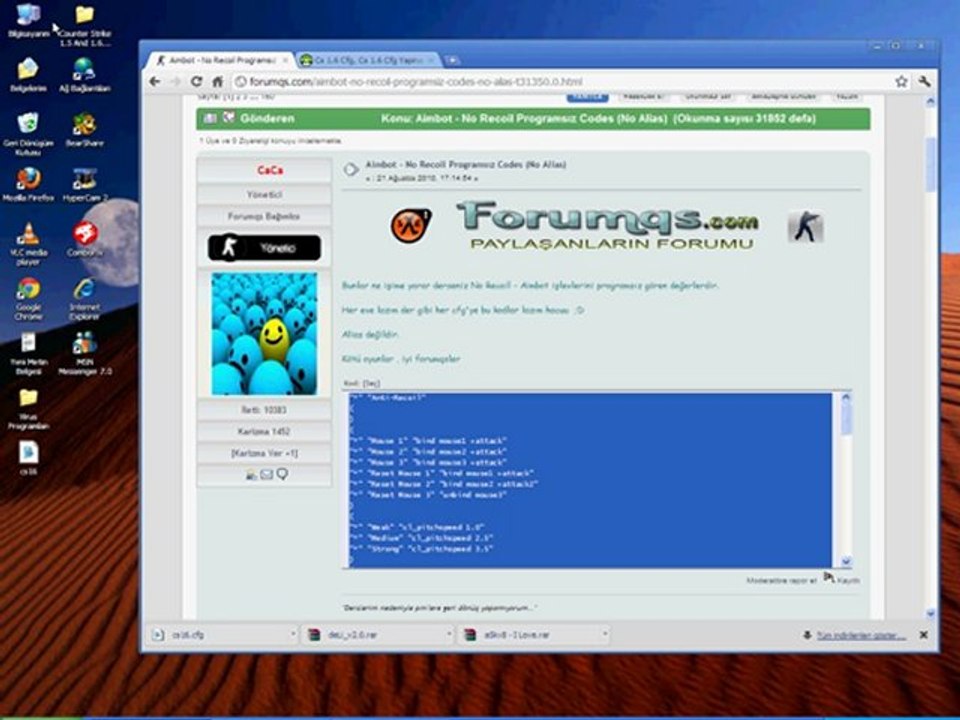Launch Internet Explorer desktop shortcut

pos(84,298)
